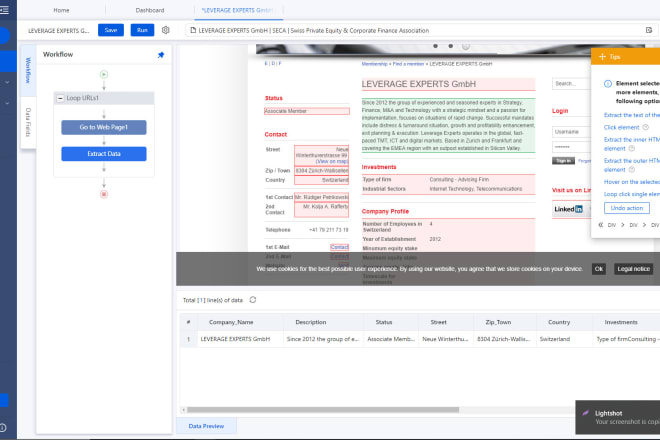Click chevron after first DIV in element path
The width and height of the screenshot is (660, 440).
[x=623, y=225]
